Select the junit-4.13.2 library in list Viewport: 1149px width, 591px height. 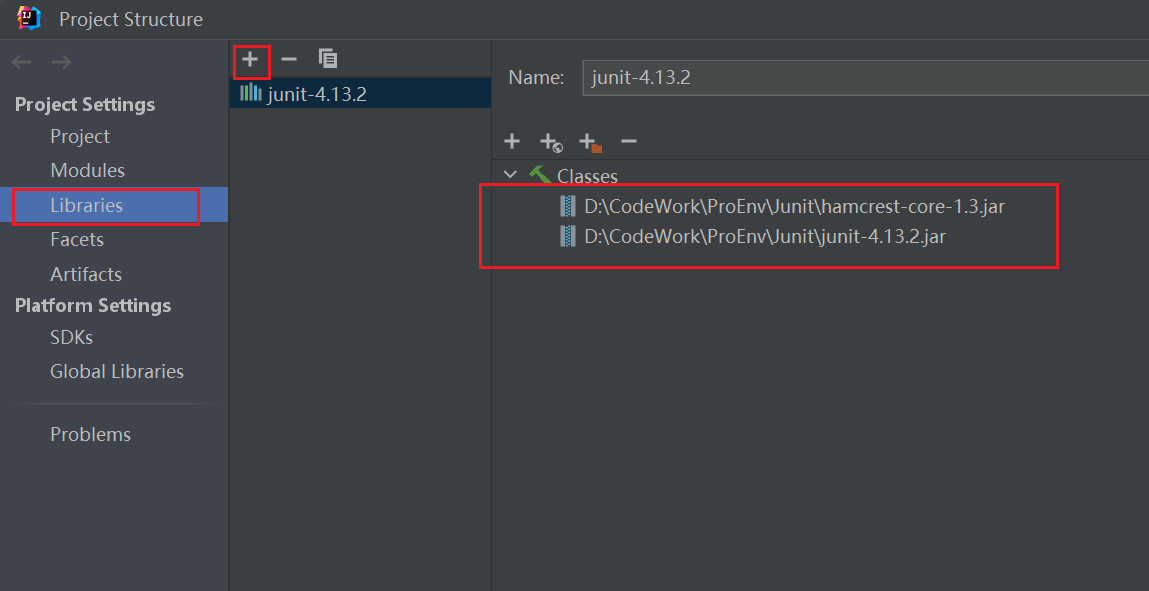pos(361,94)
